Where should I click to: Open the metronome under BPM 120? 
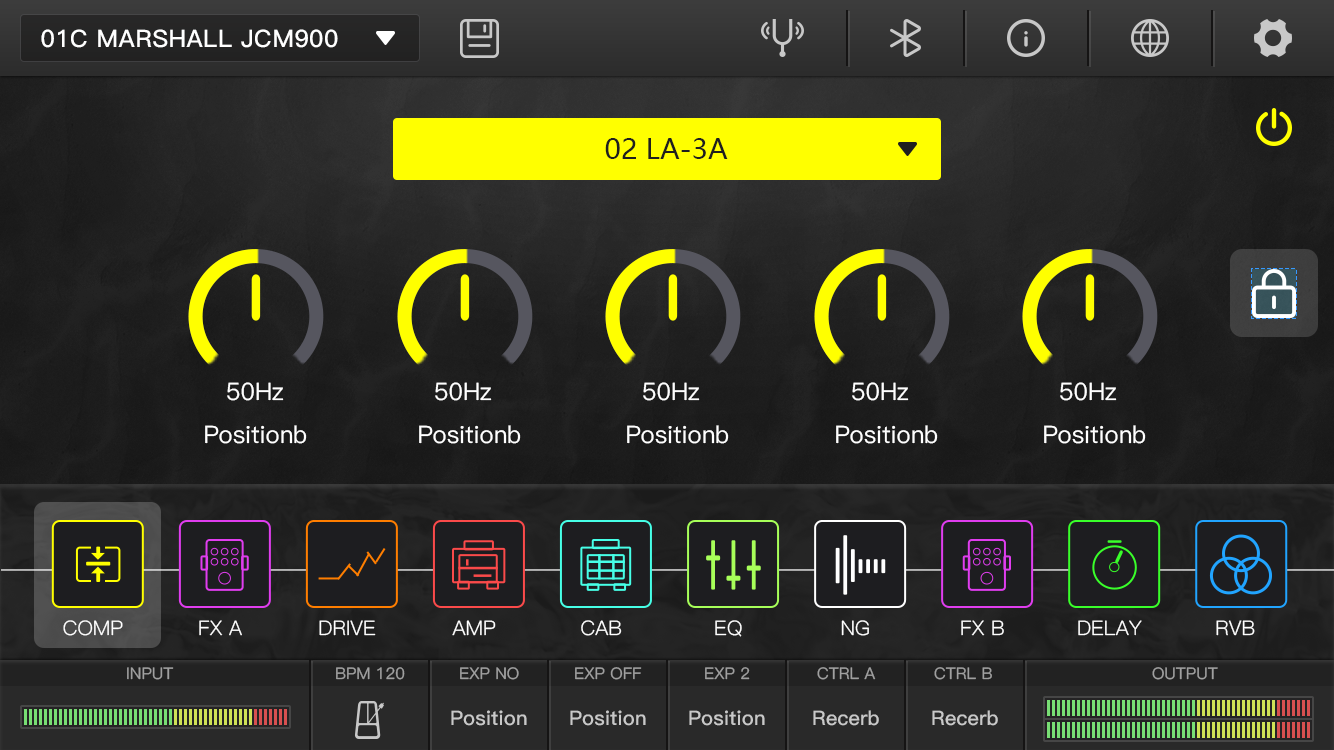pos(370,719)
